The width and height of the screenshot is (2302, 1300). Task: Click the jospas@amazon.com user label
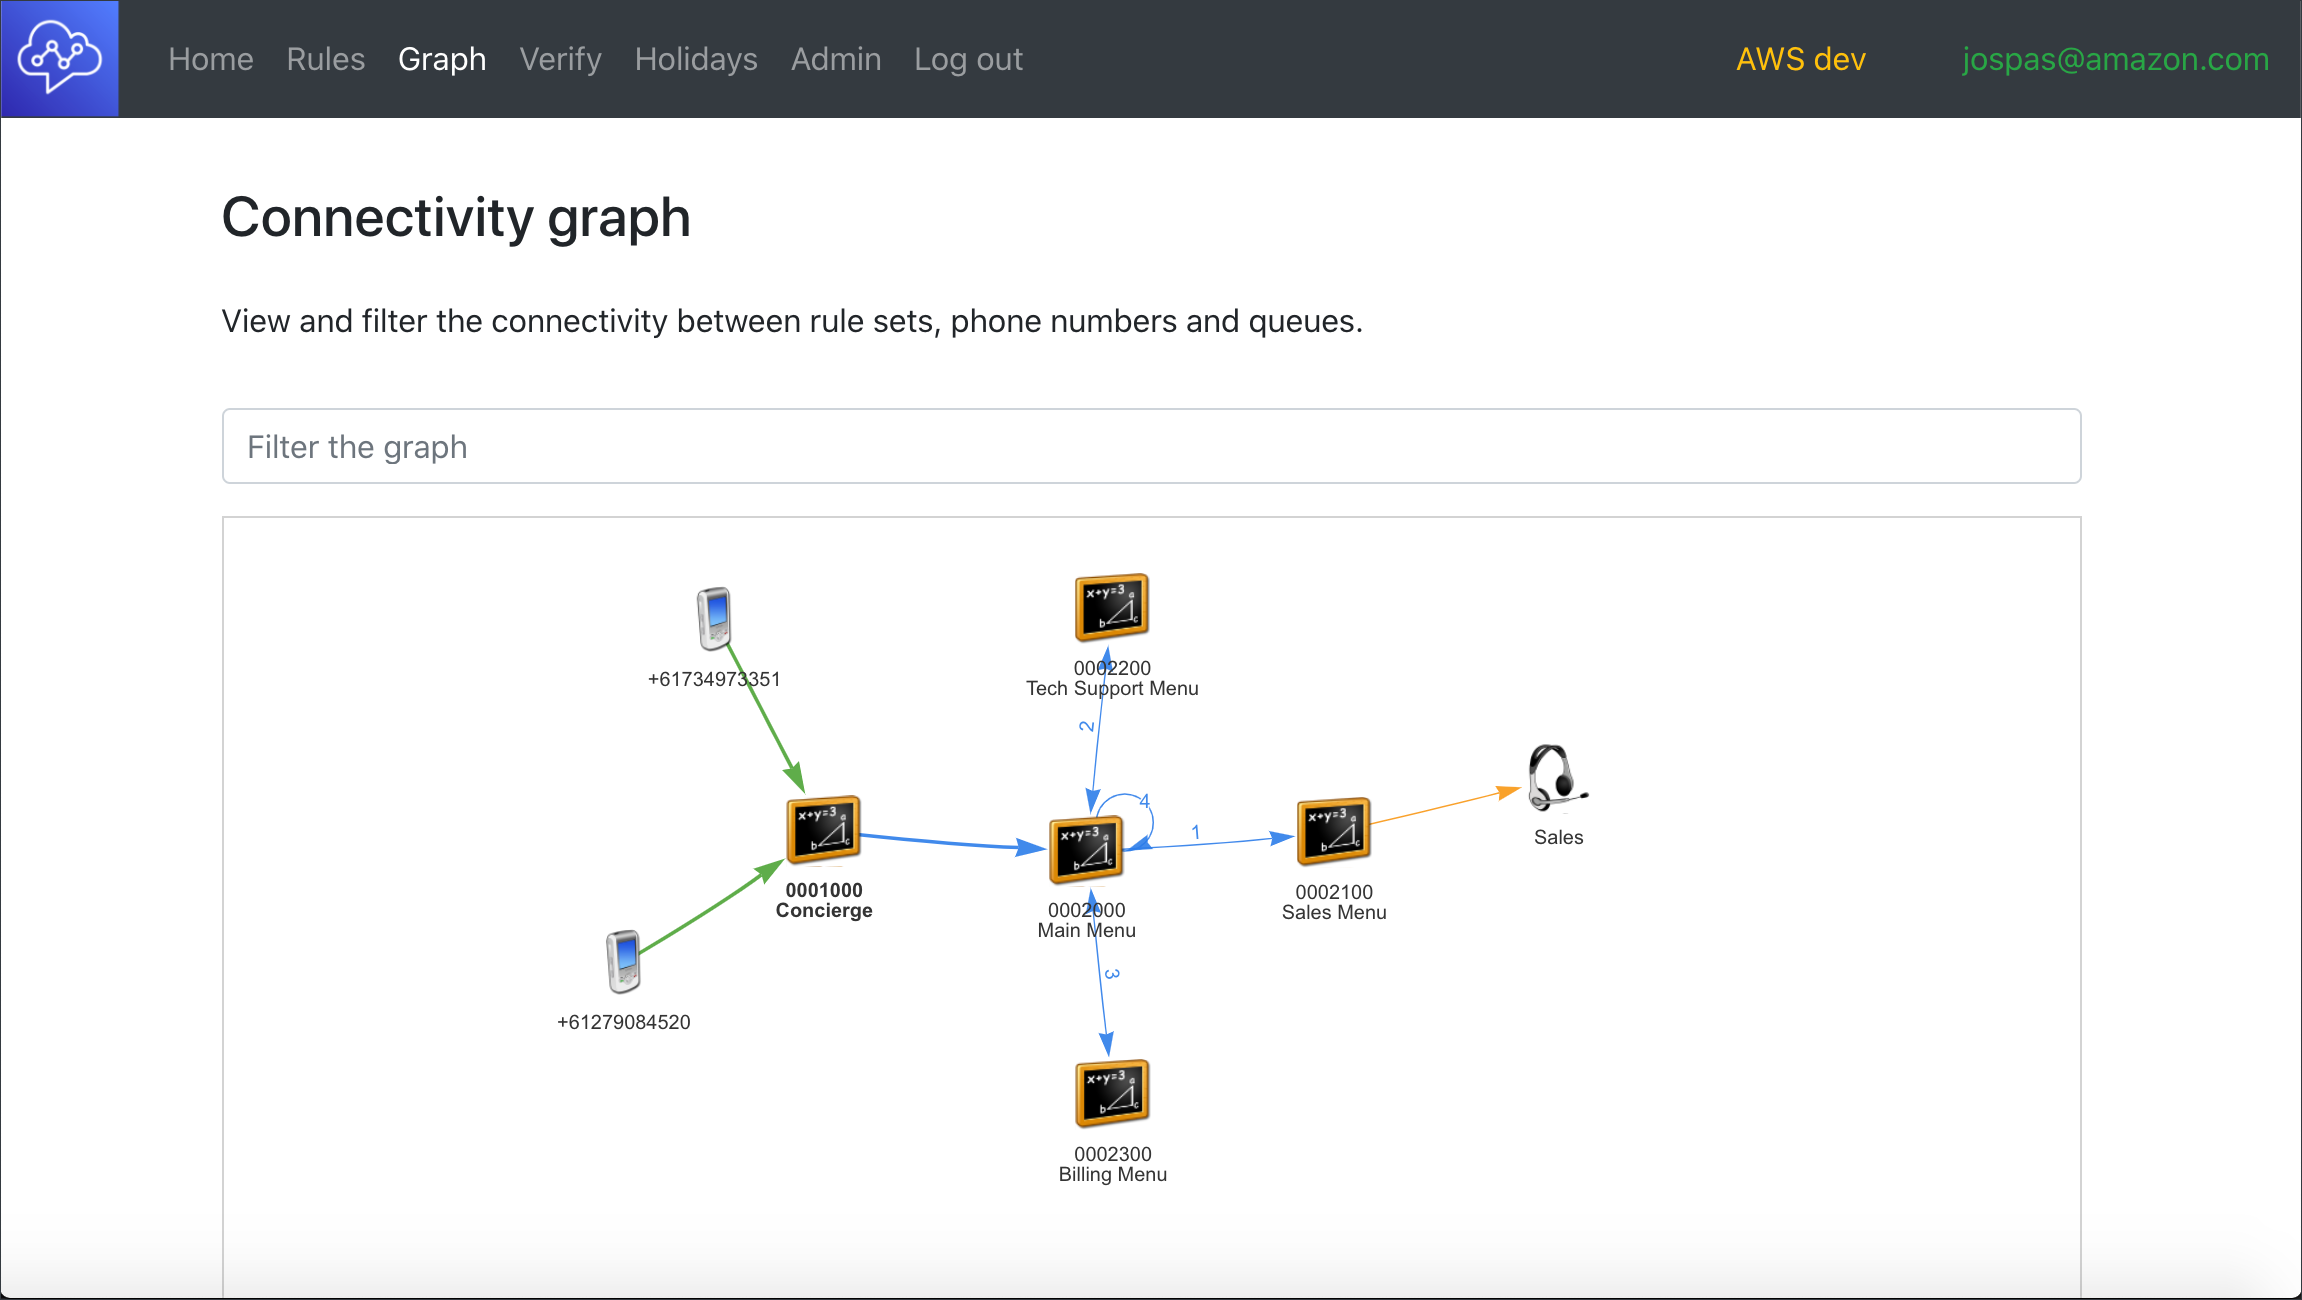click(2115, 59)
